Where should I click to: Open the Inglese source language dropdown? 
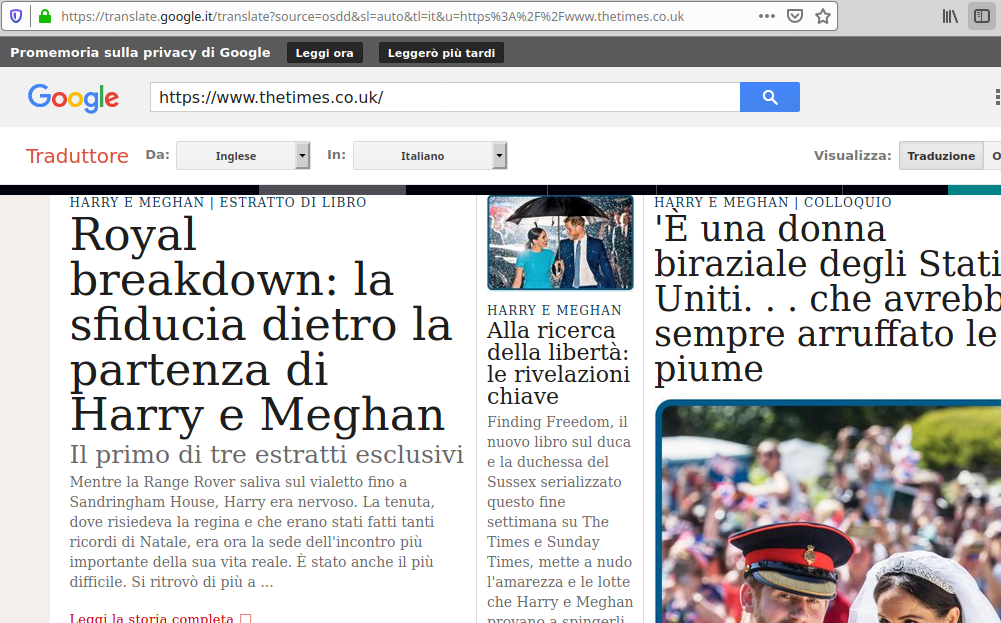click(243, 156)
